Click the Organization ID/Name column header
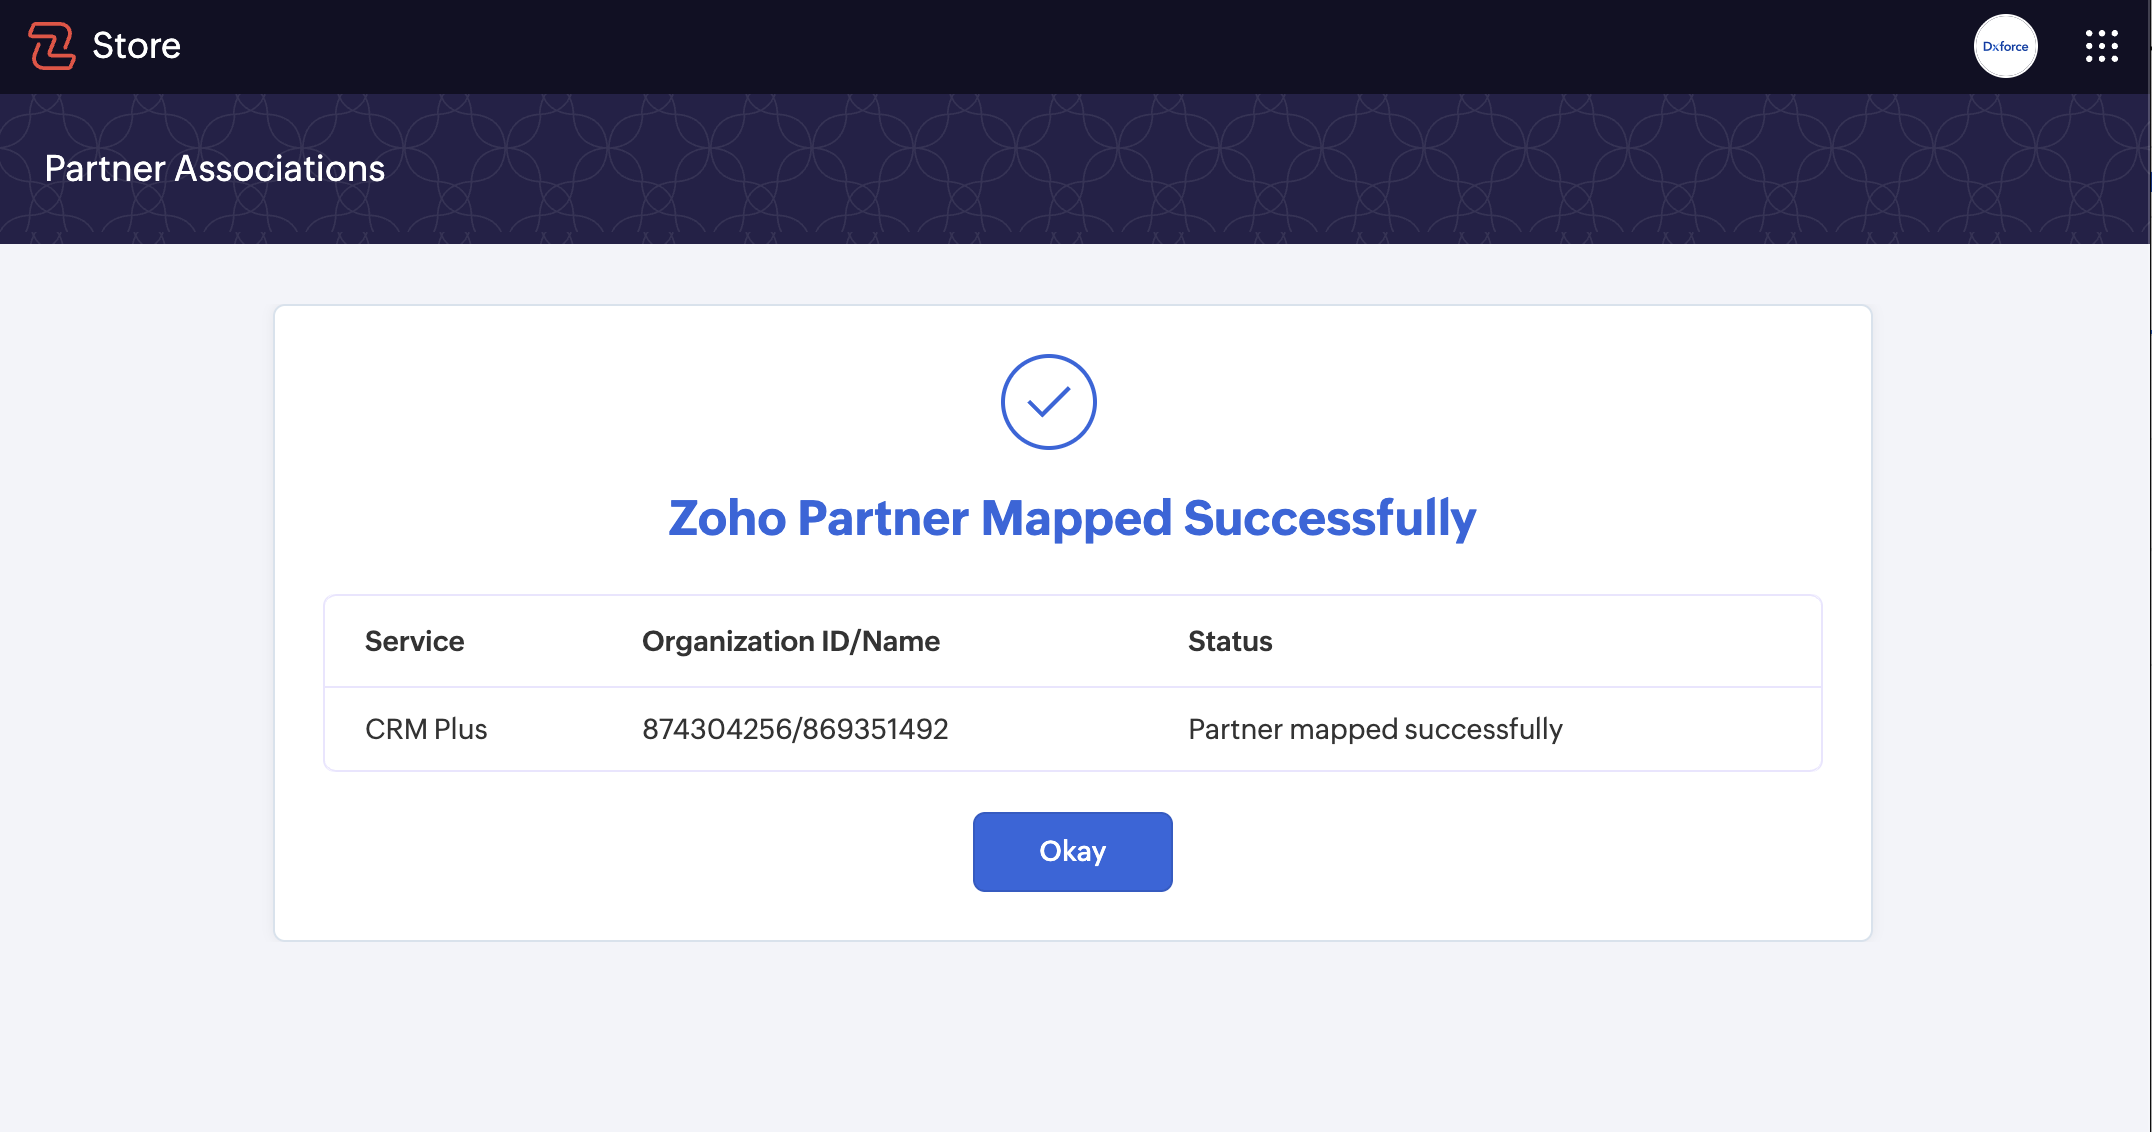This screenshot has height=1132, width=2152. [790, 641]
